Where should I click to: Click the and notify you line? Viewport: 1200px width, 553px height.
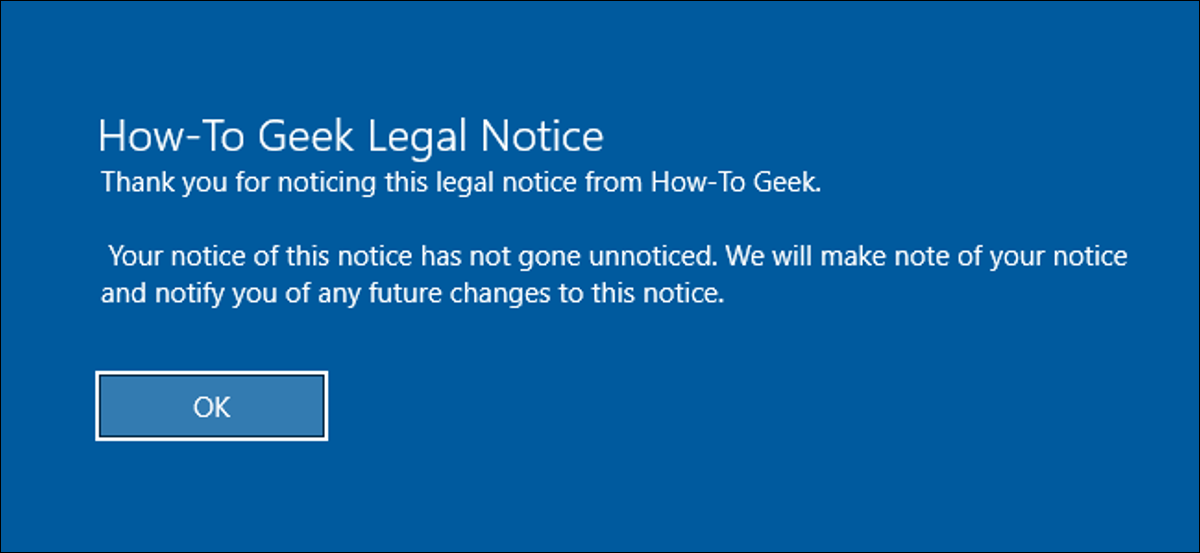[412, 296]
